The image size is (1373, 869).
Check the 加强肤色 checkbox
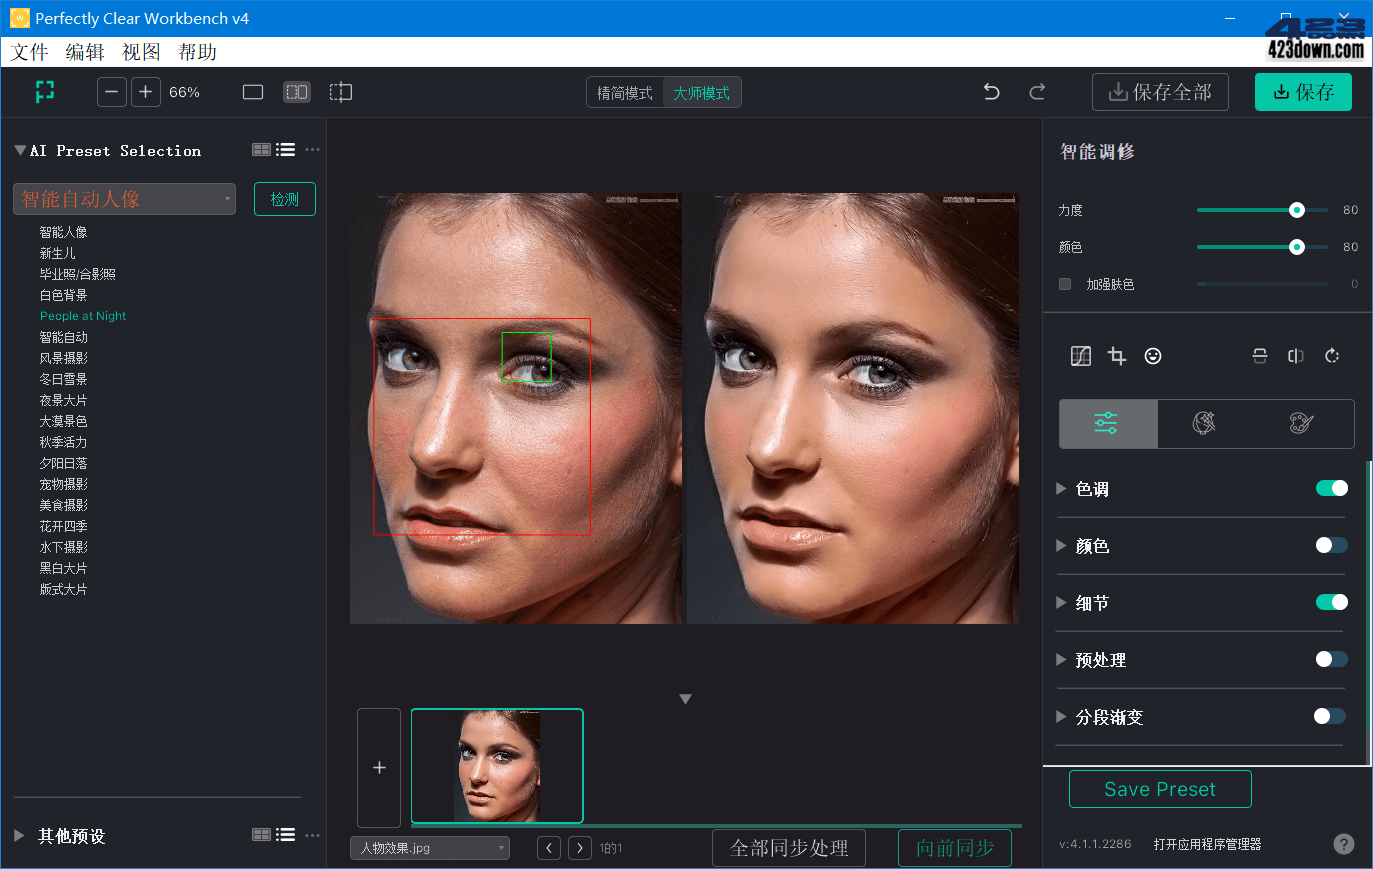coord(1064,284)
